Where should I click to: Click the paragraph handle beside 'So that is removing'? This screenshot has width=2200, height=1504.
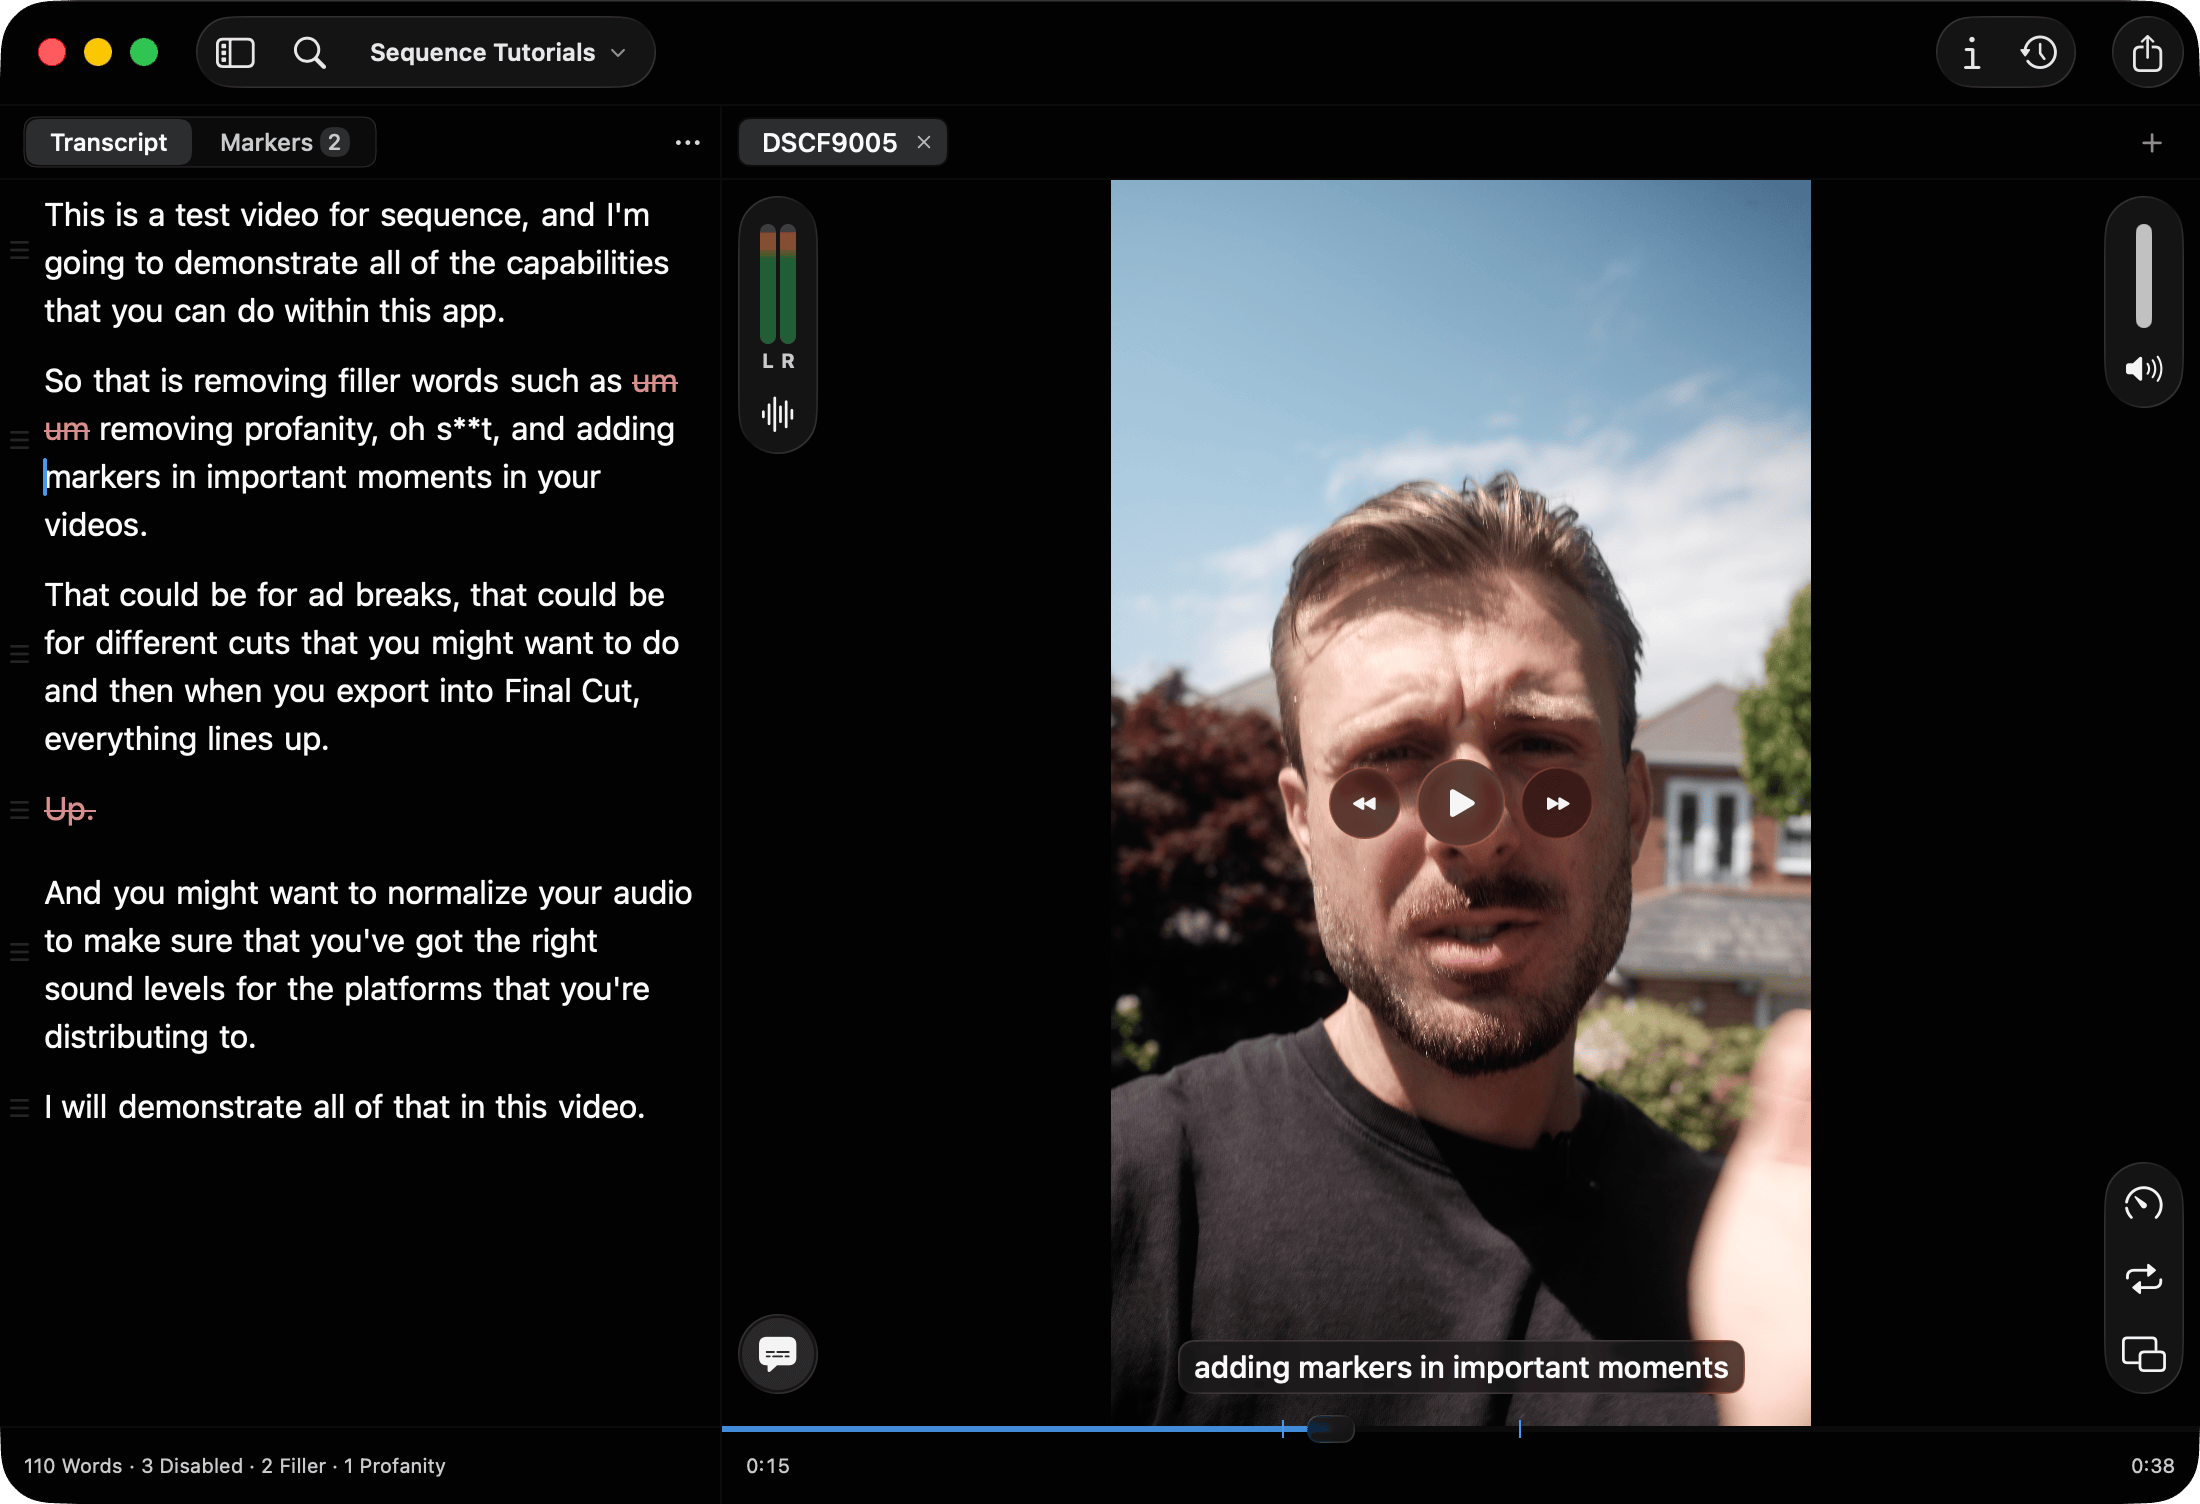pyautogui.click(x=19, y=440)
